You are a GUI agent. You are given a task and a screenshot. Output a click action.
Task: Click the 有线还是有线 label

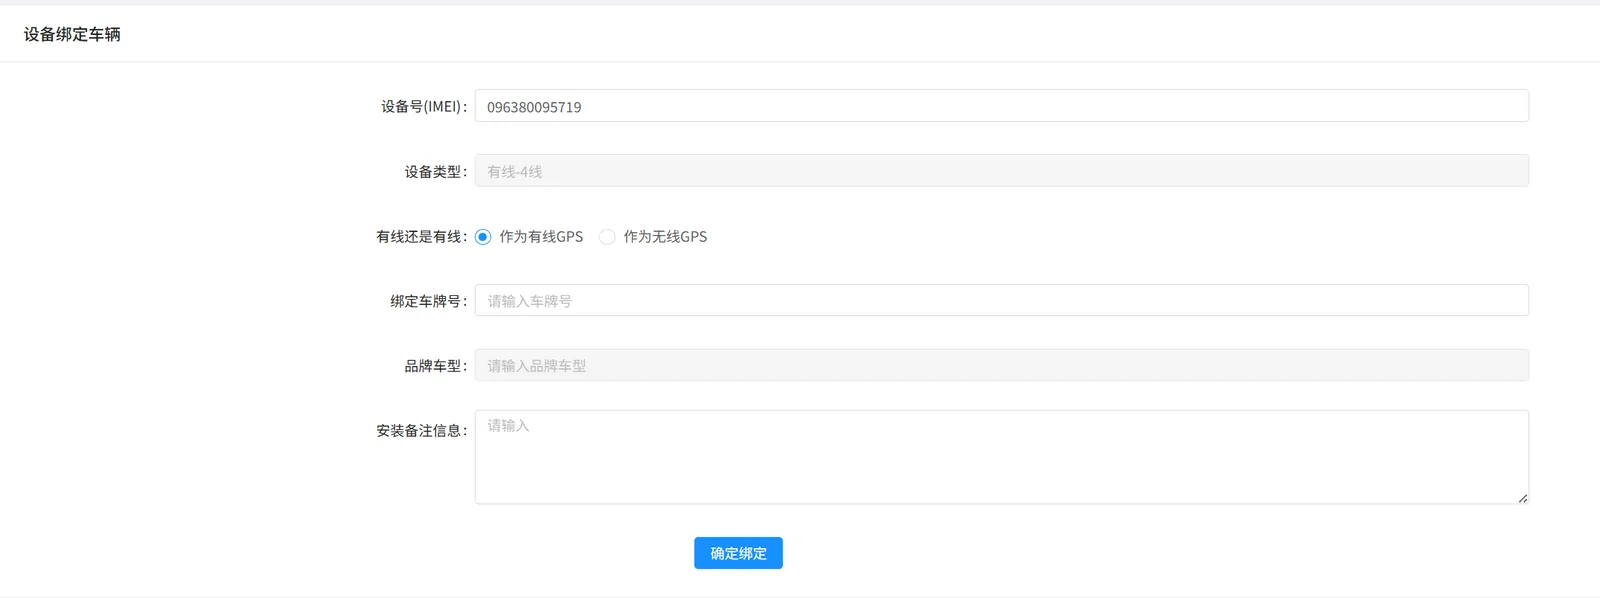(x=422, y=237)
